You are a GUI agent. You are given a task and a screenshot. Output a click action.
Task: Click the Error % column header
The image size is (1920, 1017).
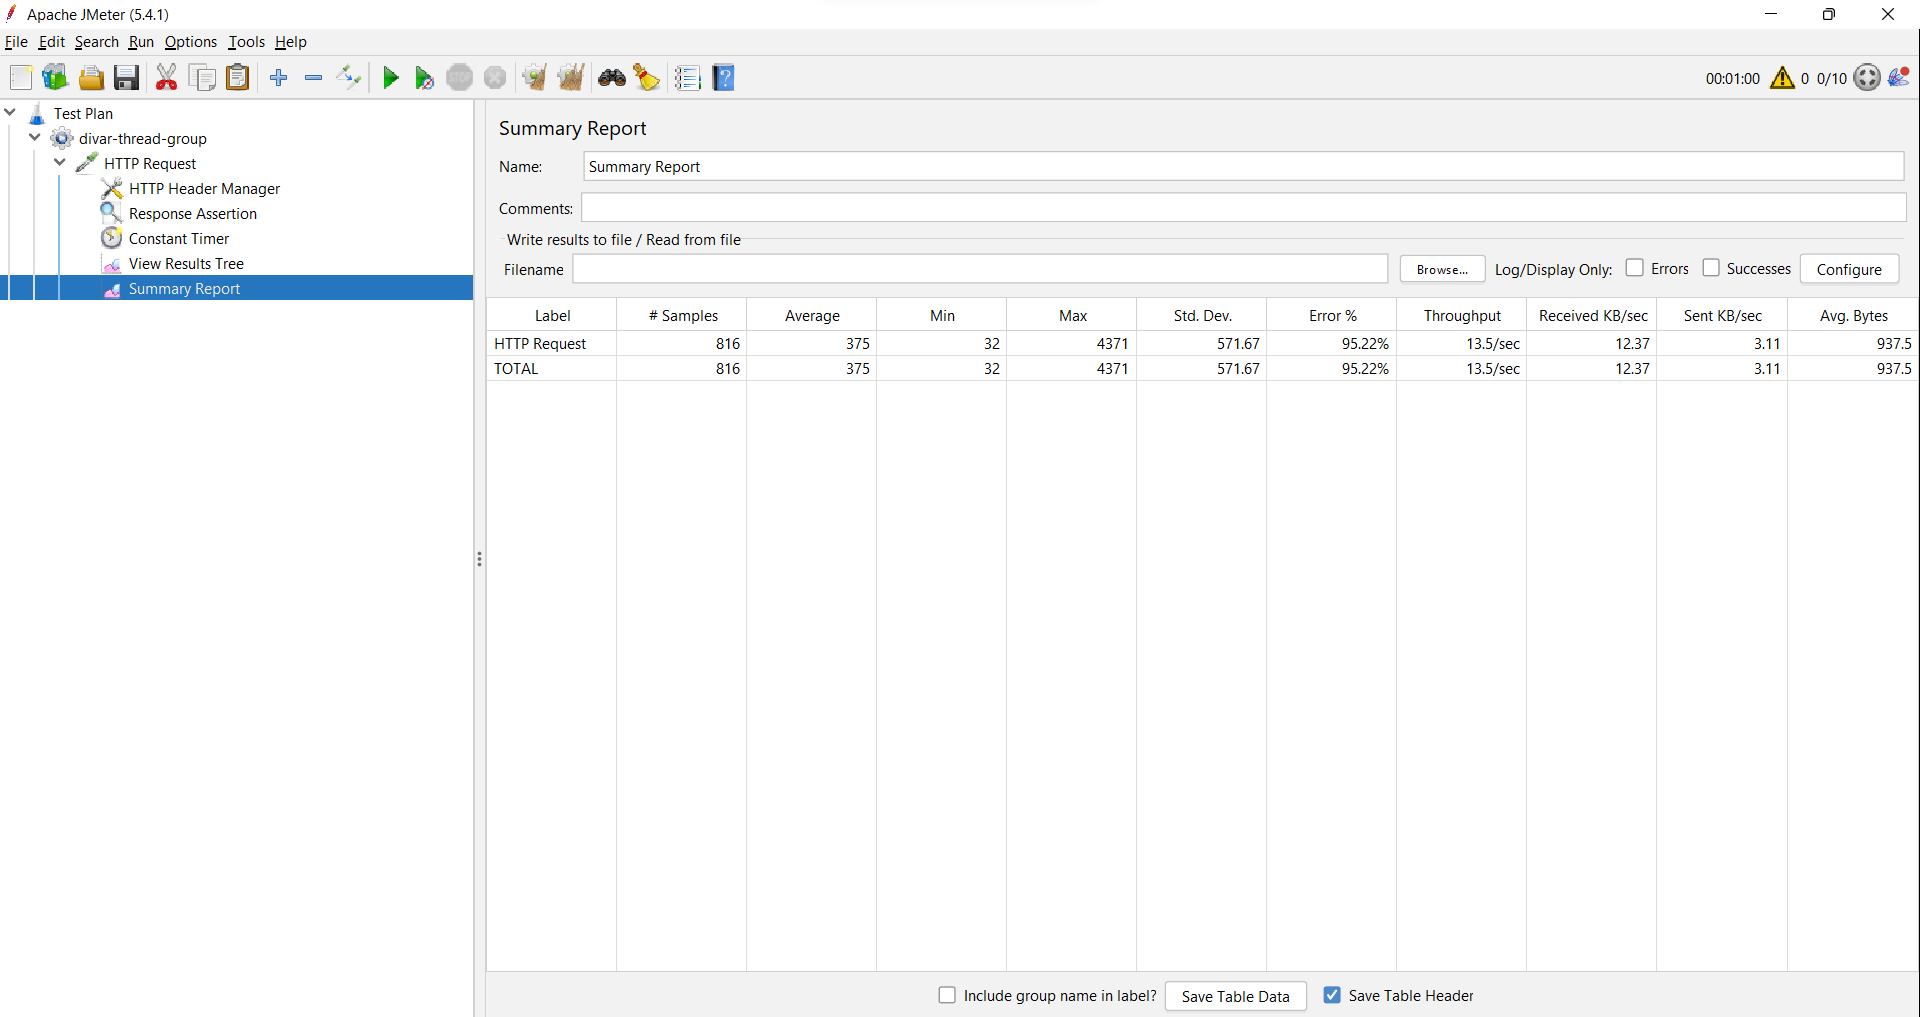[x=1332, y=315]
